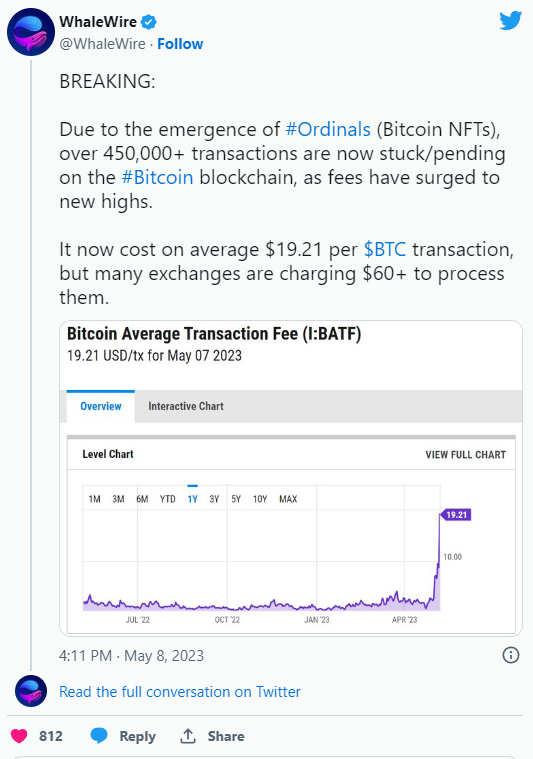Read the full conversation on Twitter
Screen dimensions: 533x759
point(180,692)
